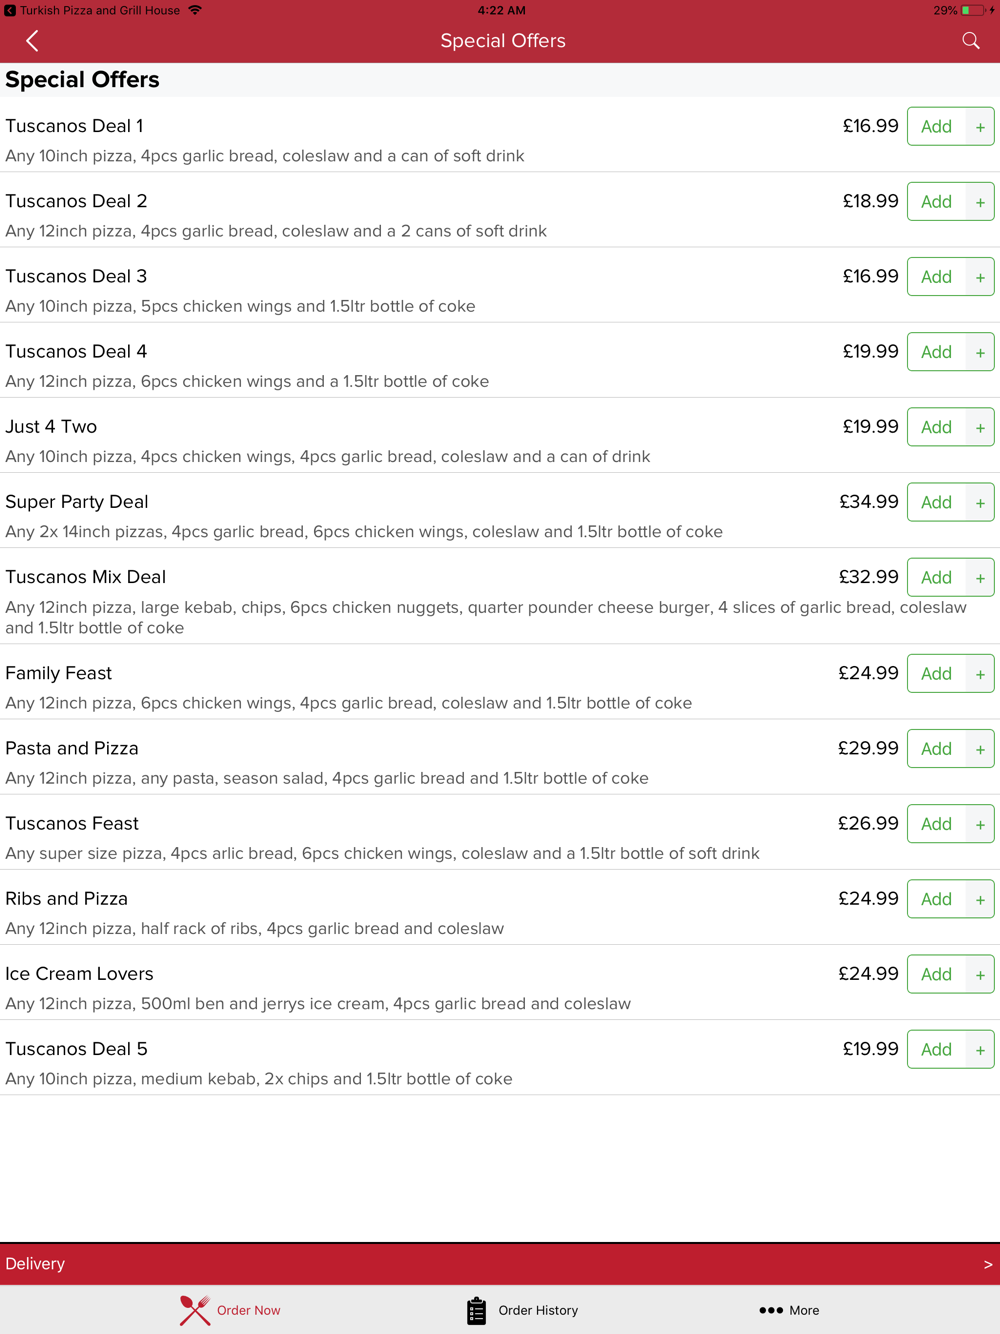Tap the plus icon for Family Feast
1000x1334 pixels.
tap(980, 675)
